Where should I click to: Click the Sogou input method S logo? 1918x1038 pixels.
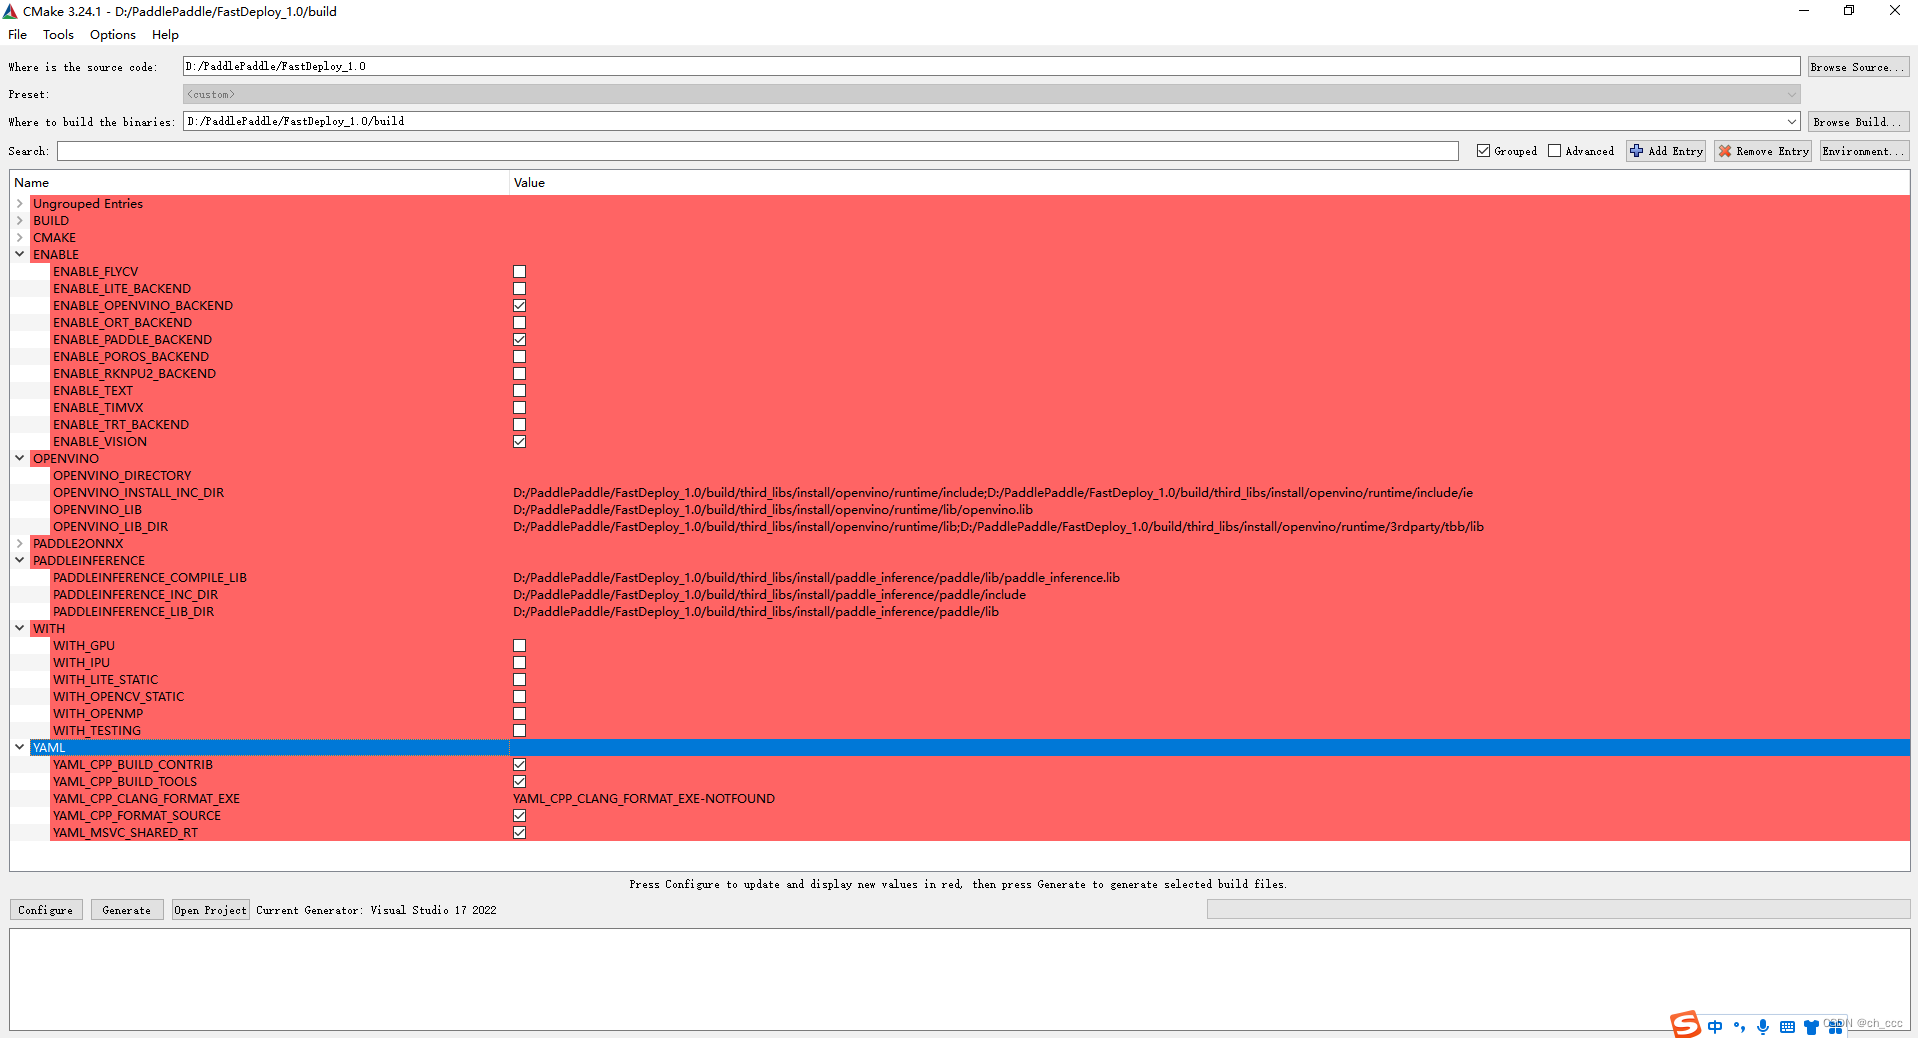(1685, 1024)
